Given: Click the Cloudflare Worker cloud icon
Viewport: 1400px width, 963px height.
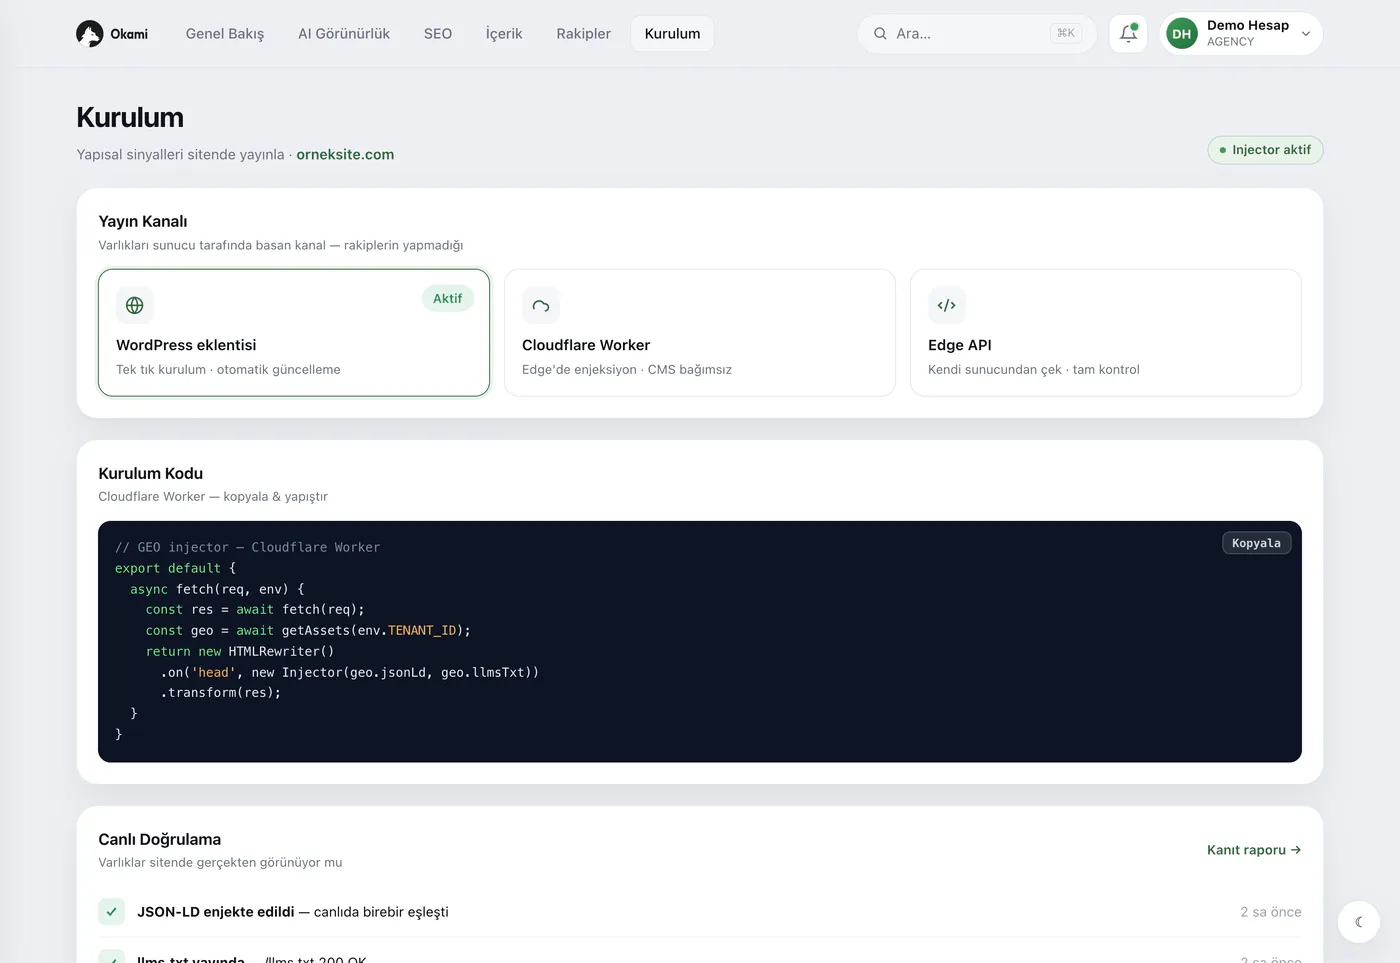Looking at the screenshot, I should tap(541, 305).
